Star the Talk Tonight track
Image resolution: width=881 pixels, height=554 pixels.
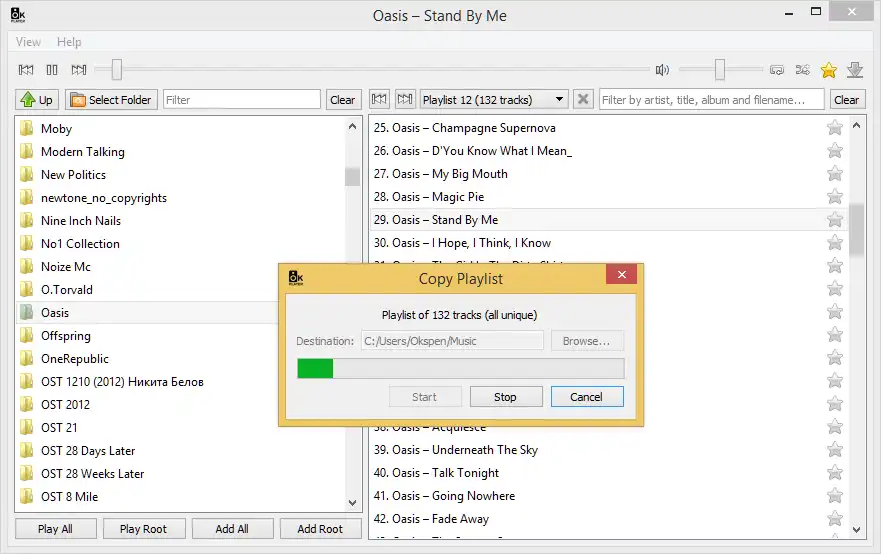pos(835,473)
